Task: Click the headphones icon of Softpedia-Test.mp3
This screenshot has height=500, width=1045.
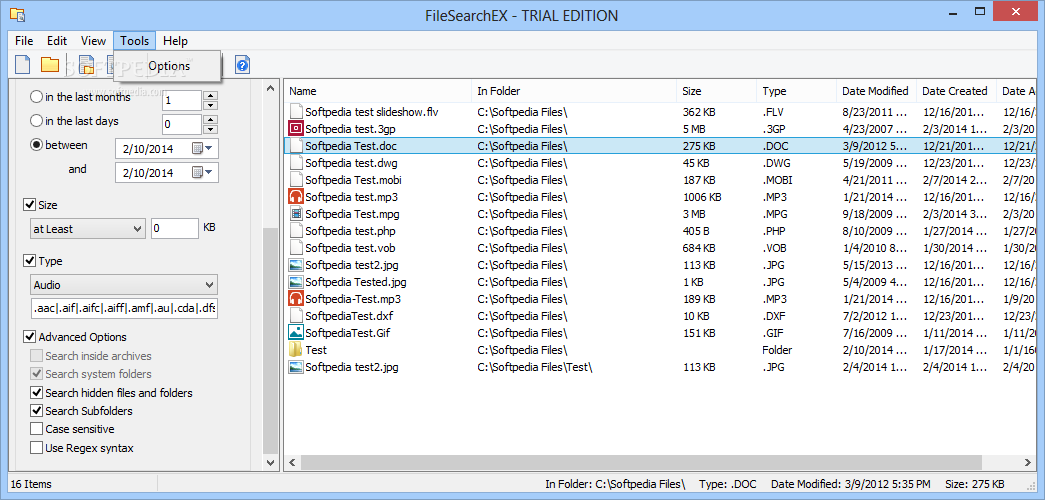Action: (x=296, y=299)
